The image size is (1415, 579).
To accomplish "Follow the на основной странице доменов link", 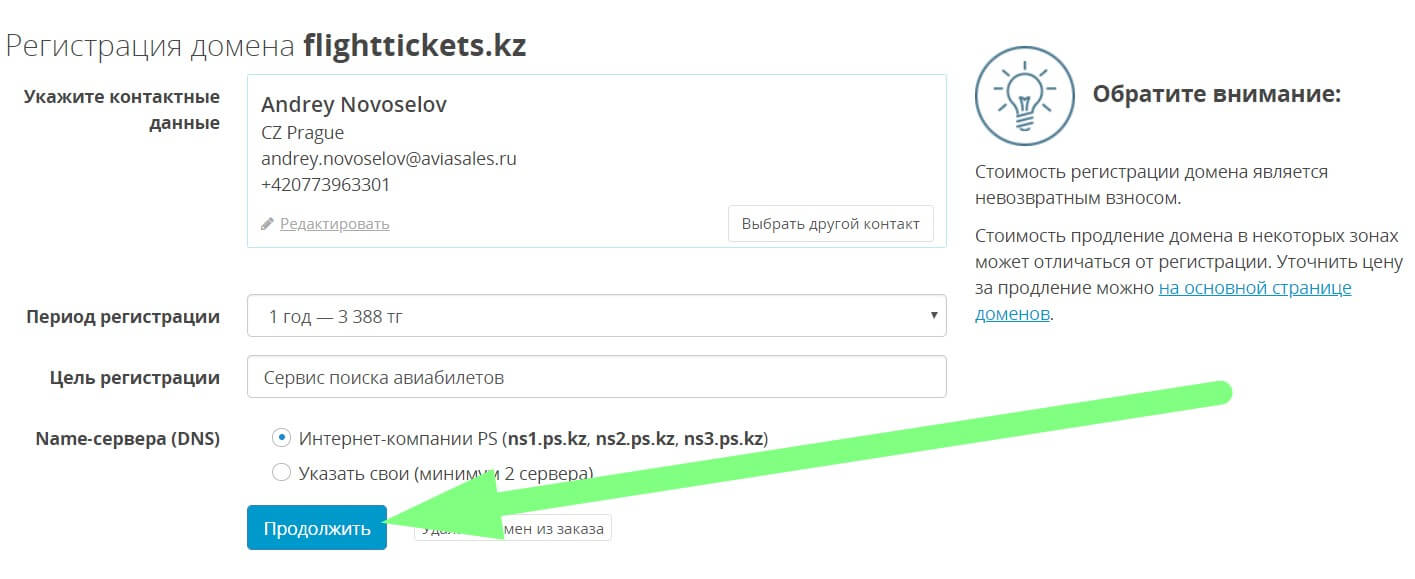I will 1255,288.
